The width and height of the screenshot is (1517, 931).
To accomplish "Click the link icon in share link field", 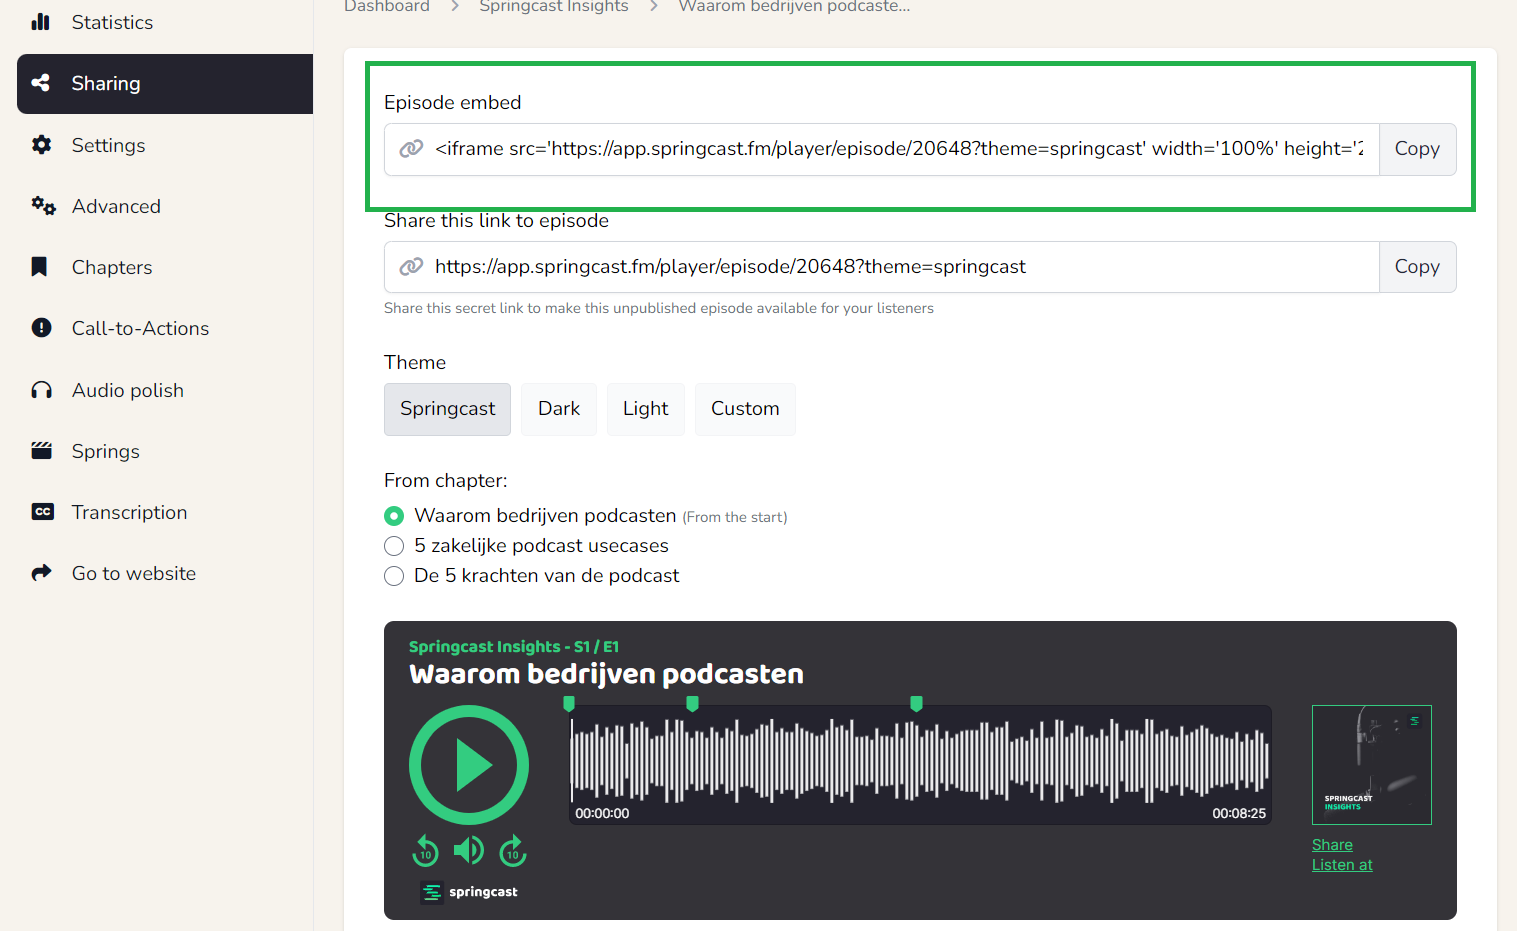I will click(x=411, y=267).
